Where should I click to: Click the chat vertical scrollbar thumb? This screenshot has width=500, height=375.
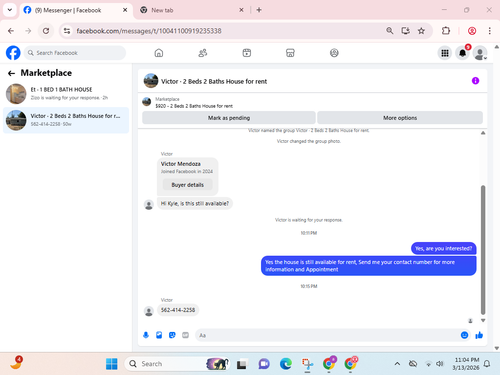coord(483,250)
